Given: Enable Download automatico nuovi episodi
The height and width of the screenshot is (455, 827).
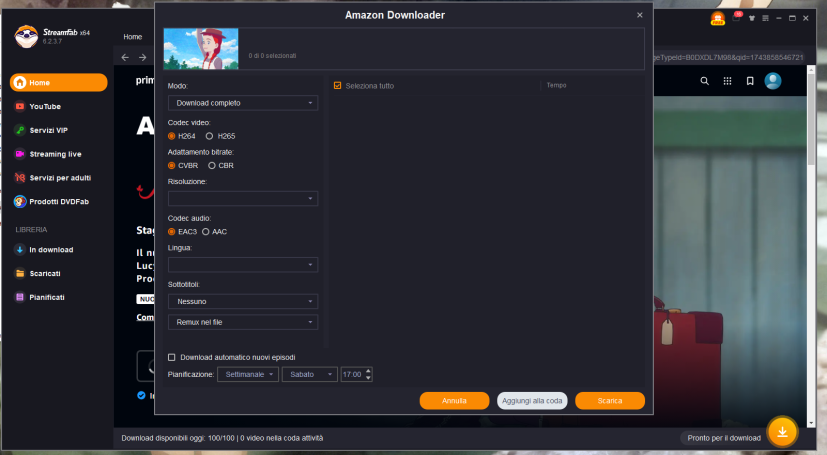Looking at the screenshot, I should (171, 357).
